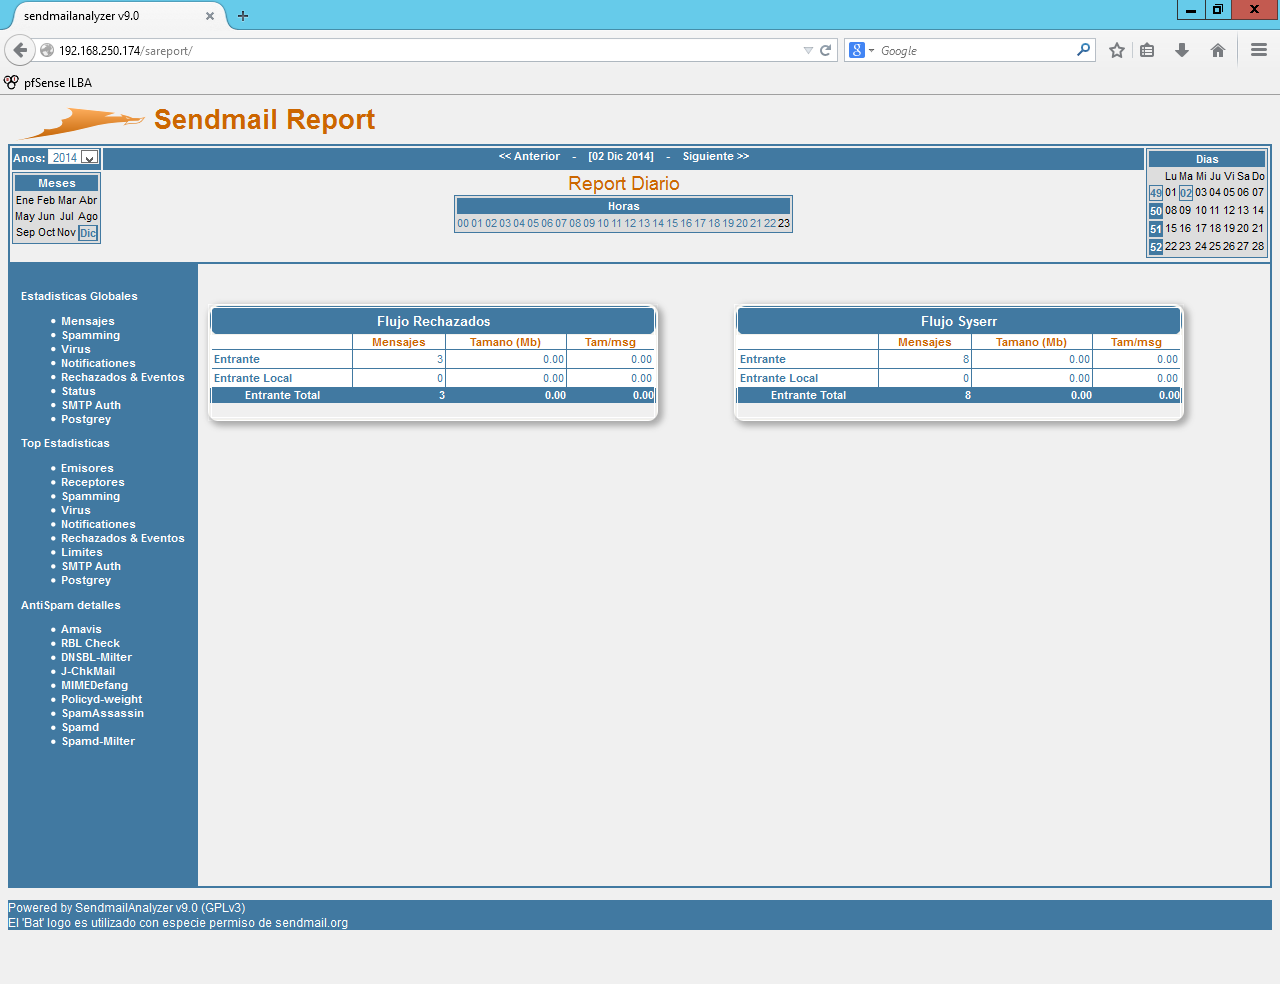Open the Receptores top statistics
Screen dimensions: 1280x984
pos(93,482)
